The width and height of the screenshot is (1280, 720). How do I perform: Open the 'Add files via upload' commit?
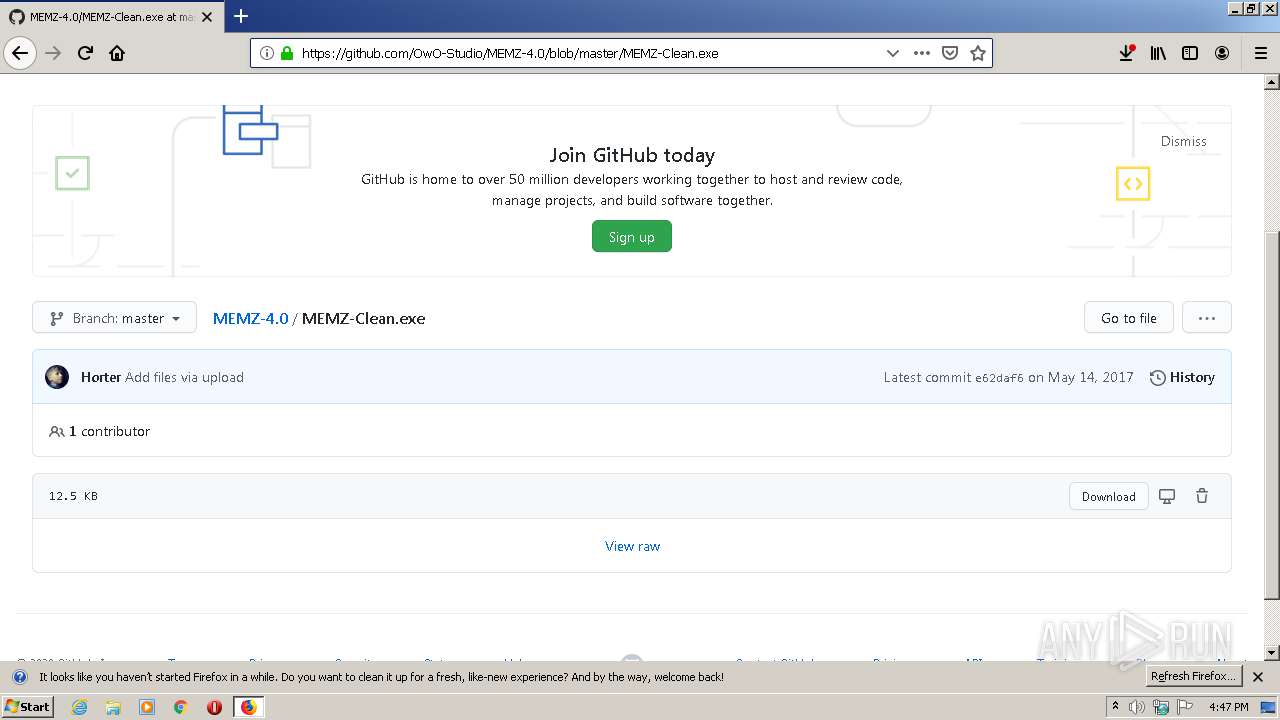click(185, 377)
